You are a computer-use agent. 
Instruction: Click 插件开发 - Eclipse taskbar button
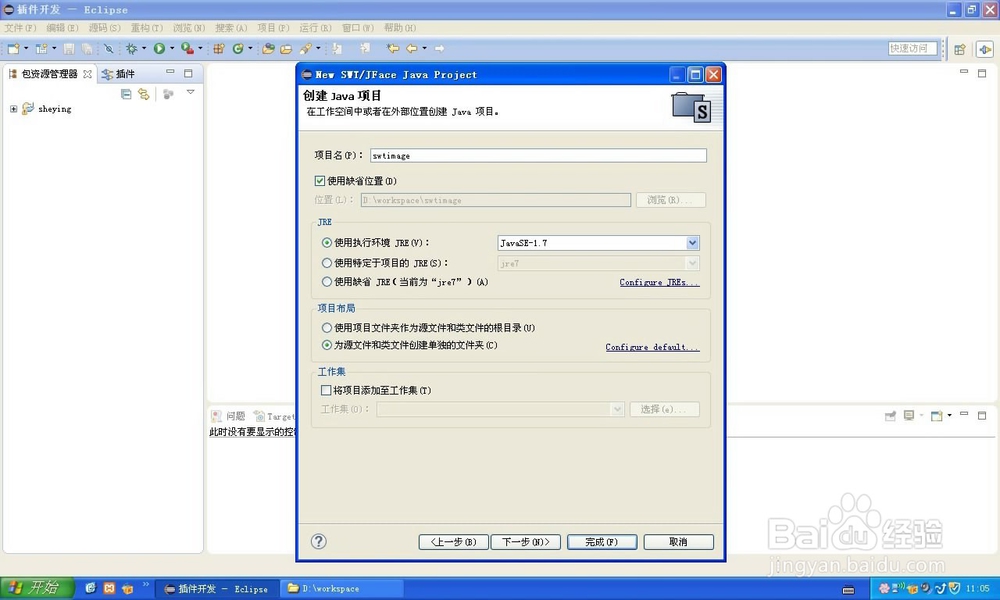(x=216, y=589)
